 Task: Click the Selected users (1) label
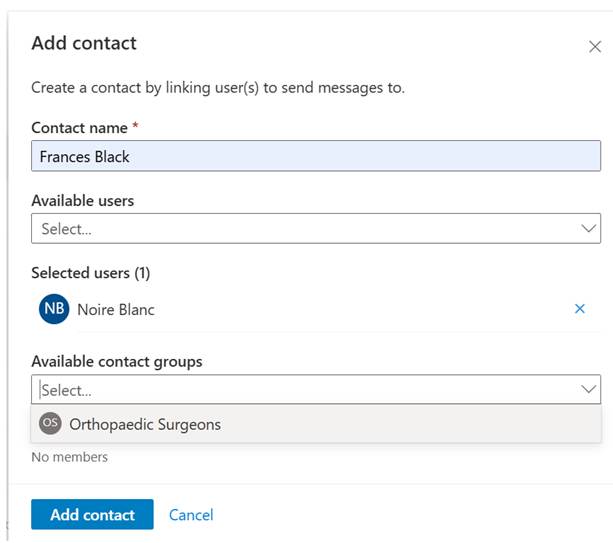[90, 273]
